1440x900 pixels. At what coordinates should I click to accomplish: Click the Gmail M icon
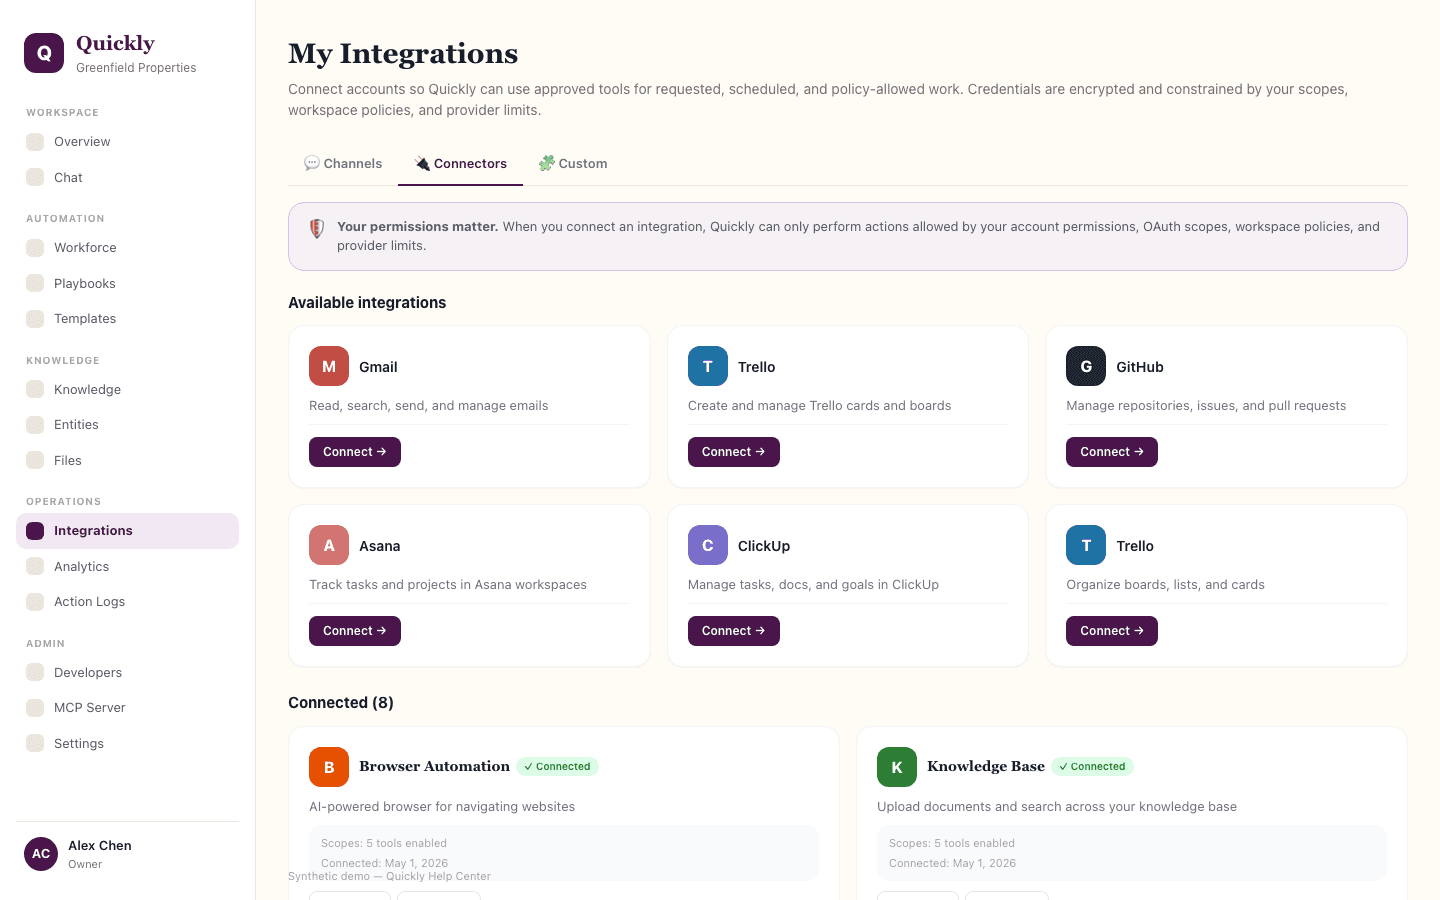(x=329, y=366)
